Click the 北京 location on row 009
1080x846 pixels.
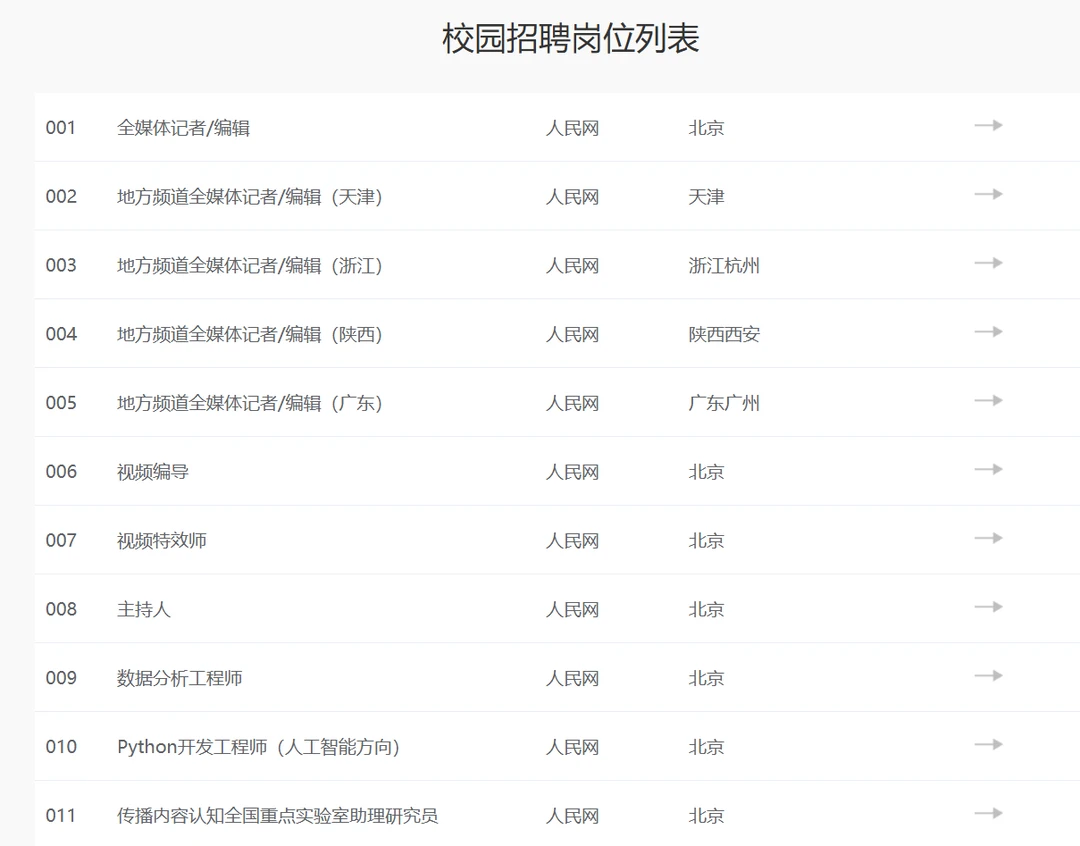(706, 678)
